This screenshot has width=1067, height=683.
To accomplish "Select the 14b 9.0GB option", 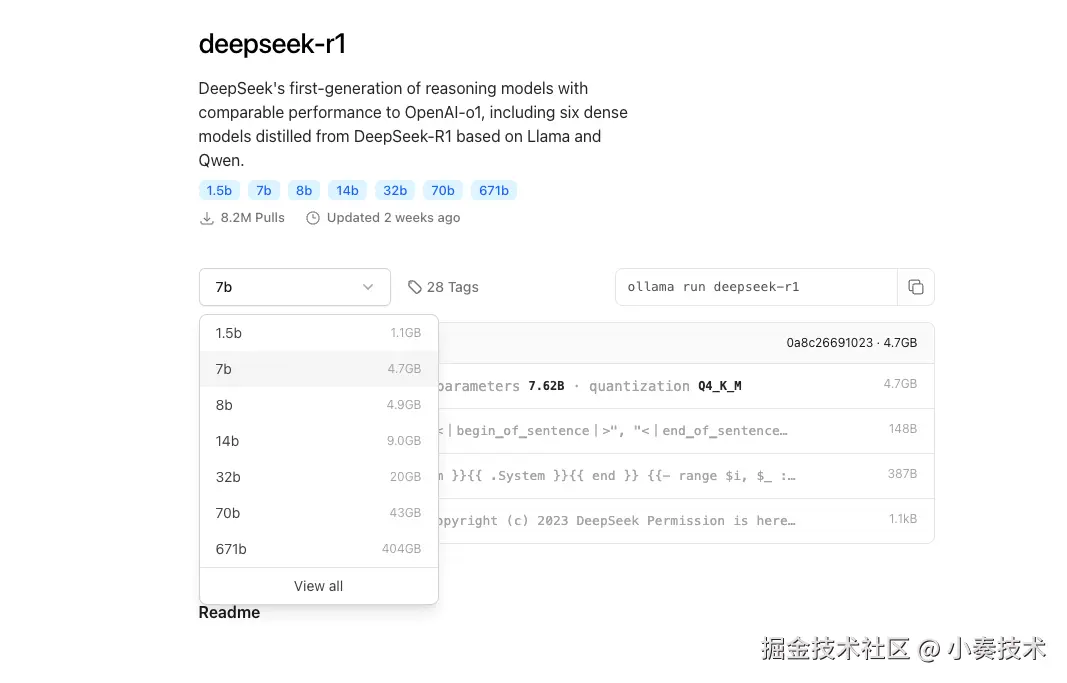I will (x=318, y=441).
